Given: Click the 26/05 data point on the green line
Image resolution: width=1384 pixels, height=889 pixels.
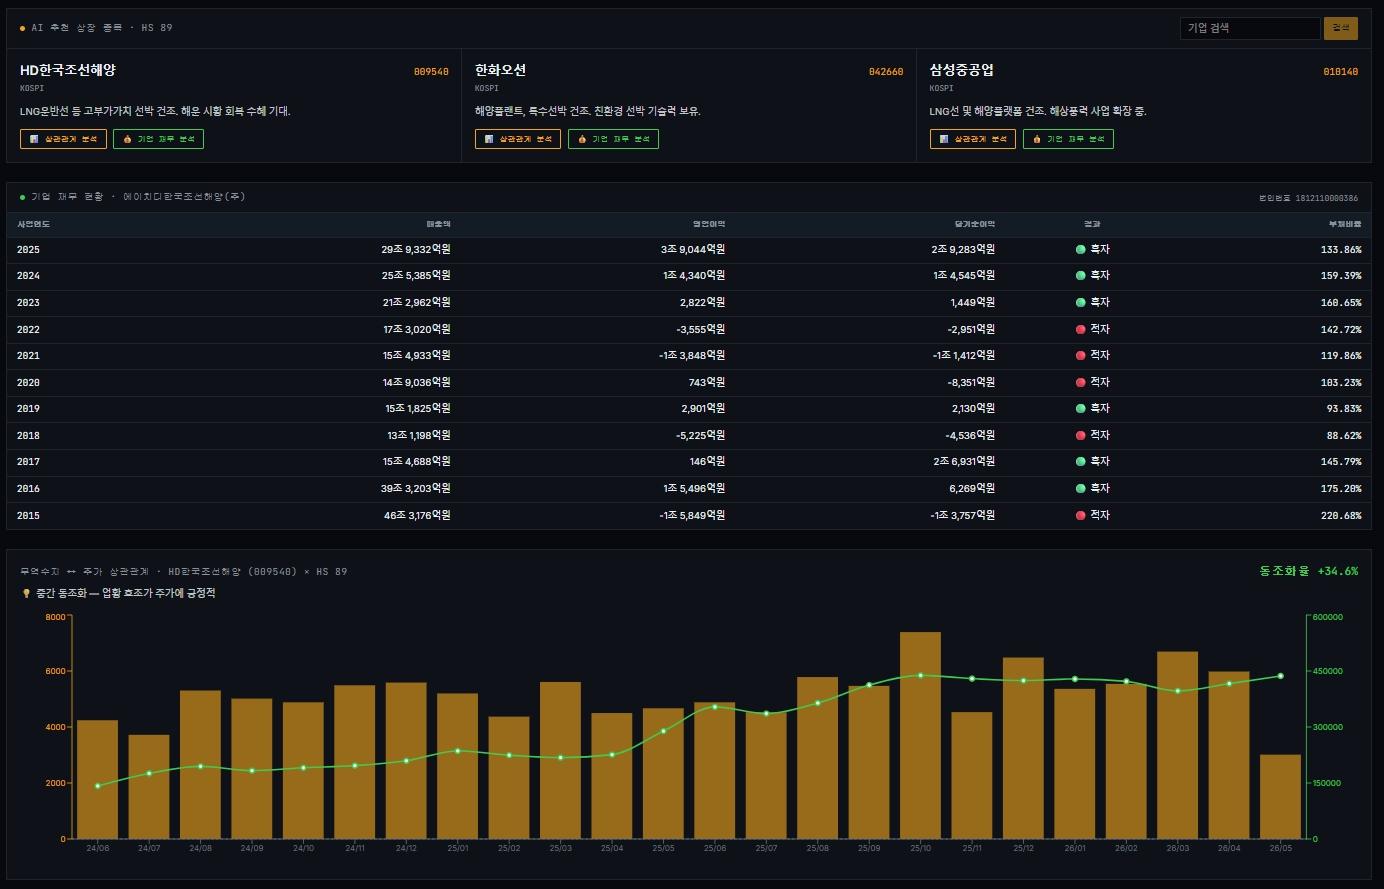Looking at the screenshot, I should [1280, 676].
